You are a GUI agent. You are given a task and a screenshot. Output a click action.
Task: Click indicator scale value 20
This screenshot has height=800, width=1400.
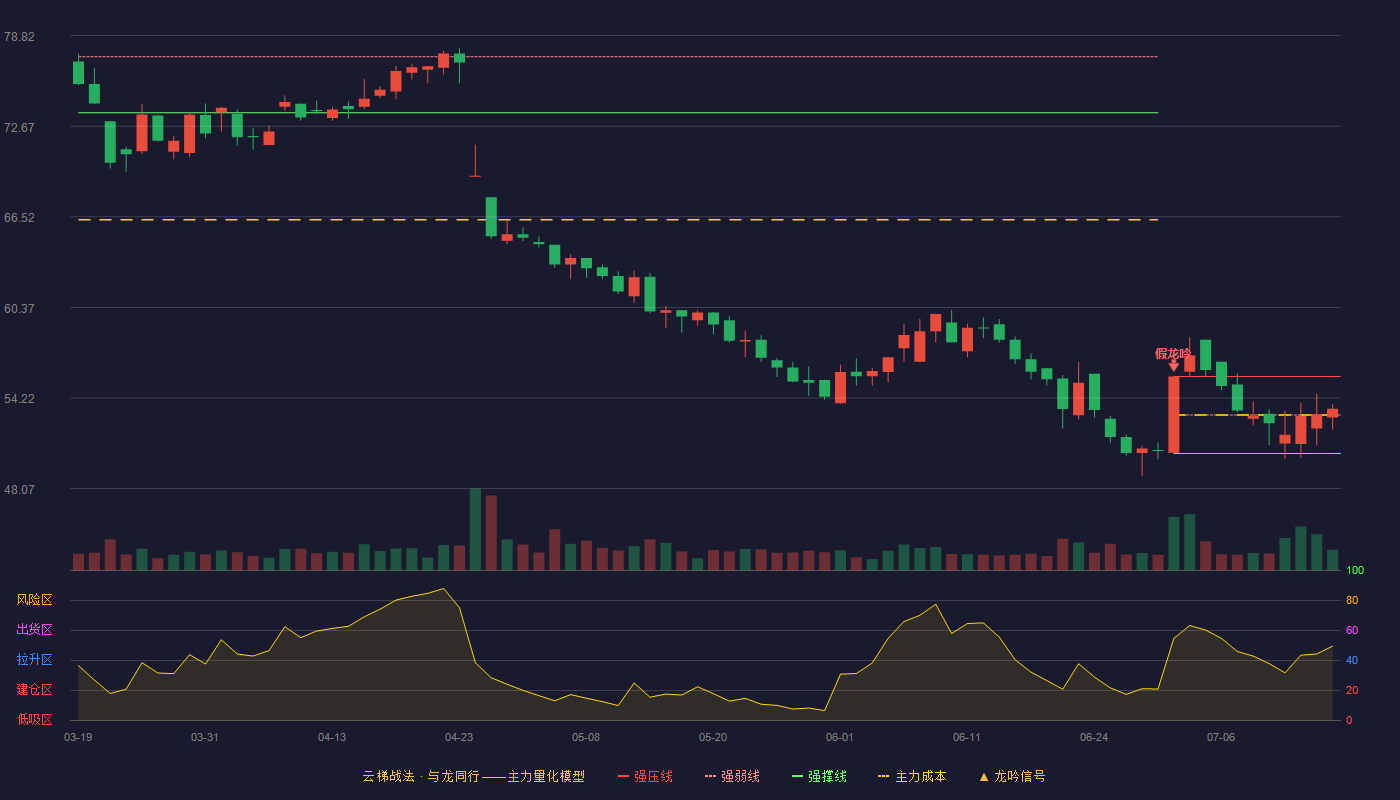1352,690
